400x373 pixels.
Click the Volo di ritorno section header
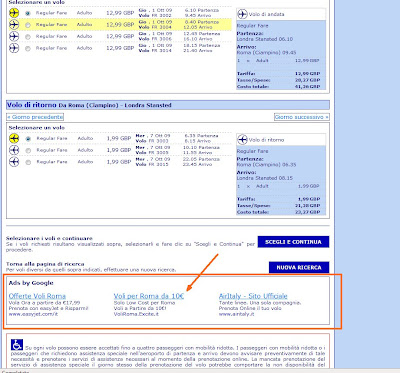click(x=168, y=105)
